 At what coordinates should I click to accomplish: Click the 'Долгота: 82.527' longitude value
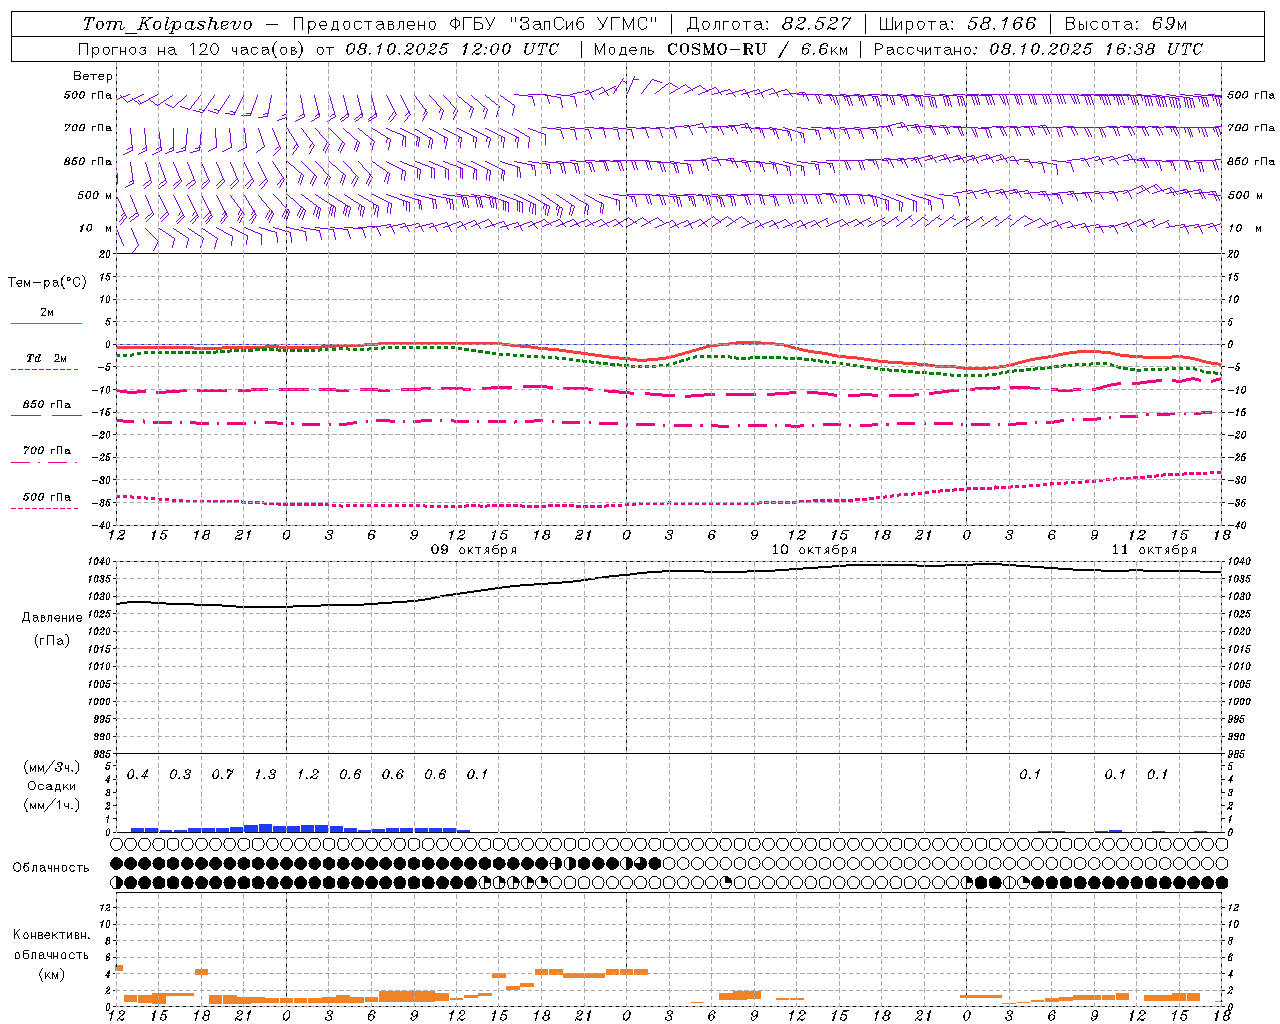click(768, 24)
